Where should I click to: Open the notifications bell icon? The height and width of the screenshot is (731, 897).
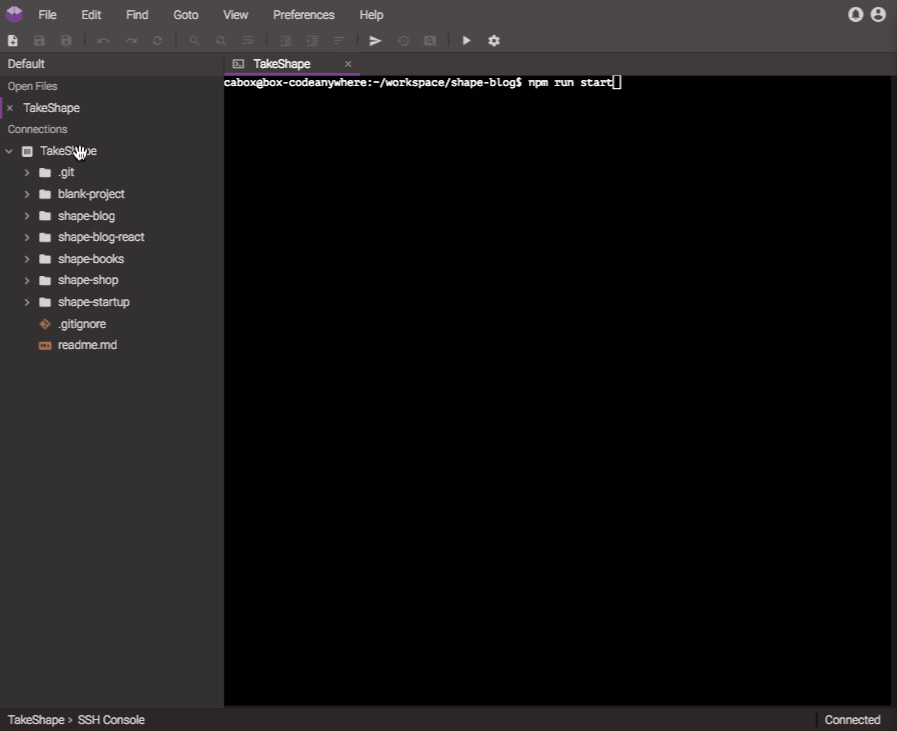coord(855,14)
